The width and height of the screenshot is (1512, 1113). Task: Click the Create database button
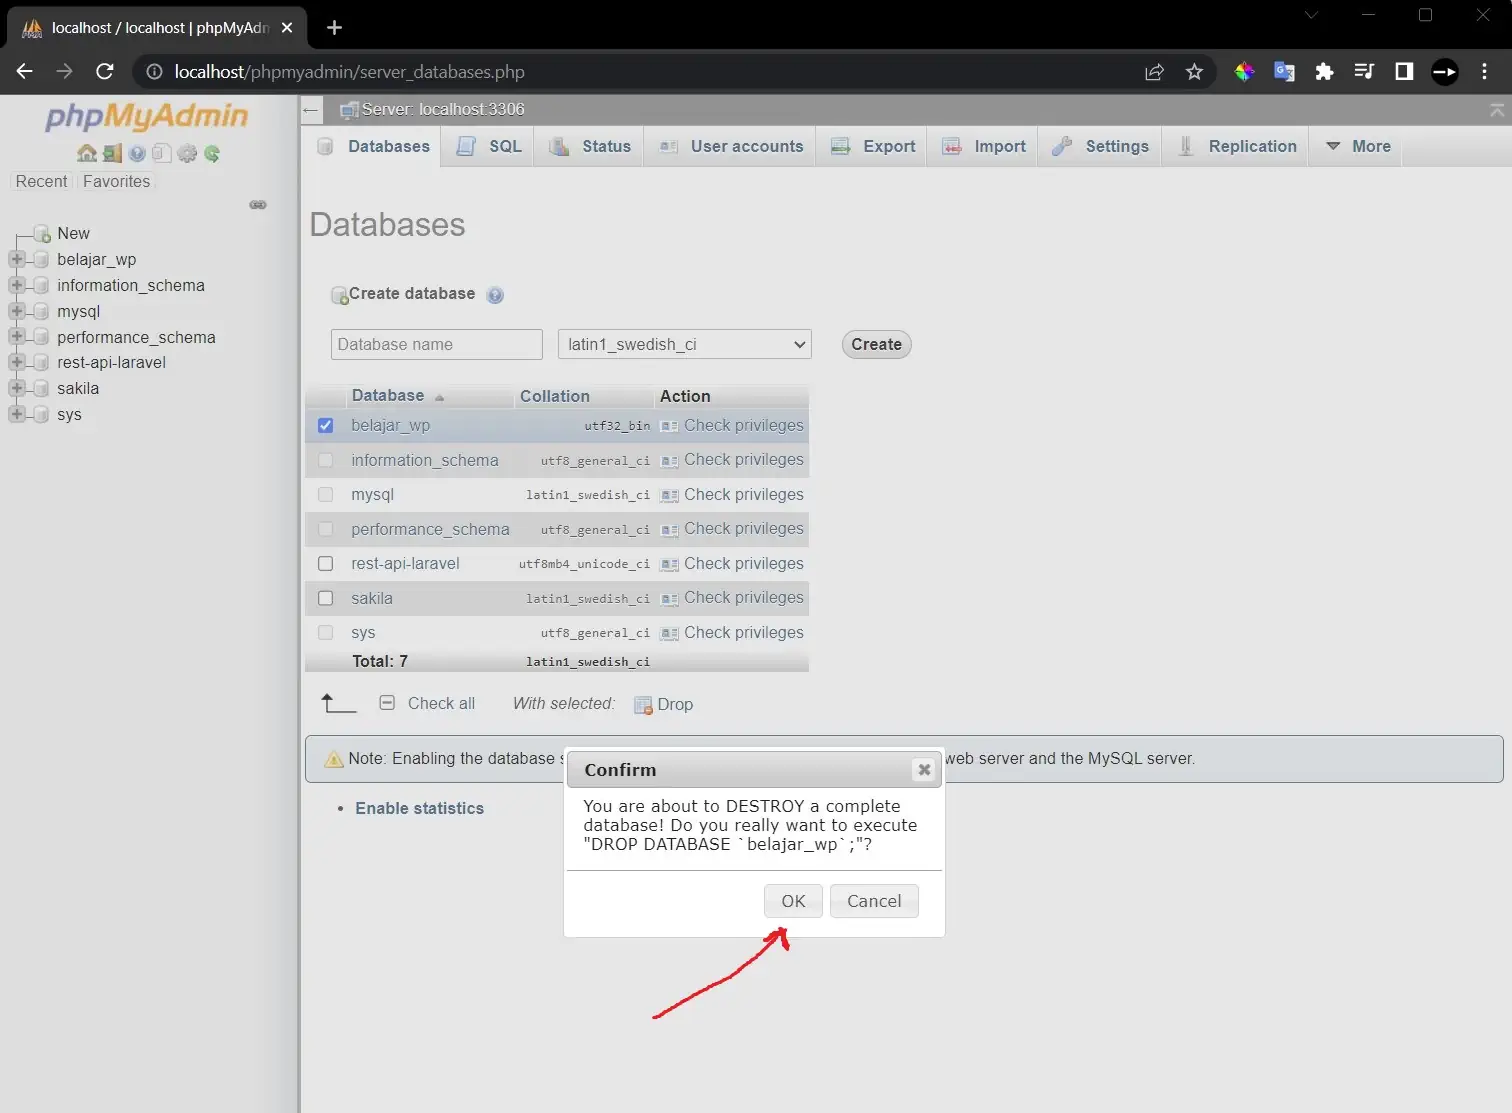click(876, 344)
